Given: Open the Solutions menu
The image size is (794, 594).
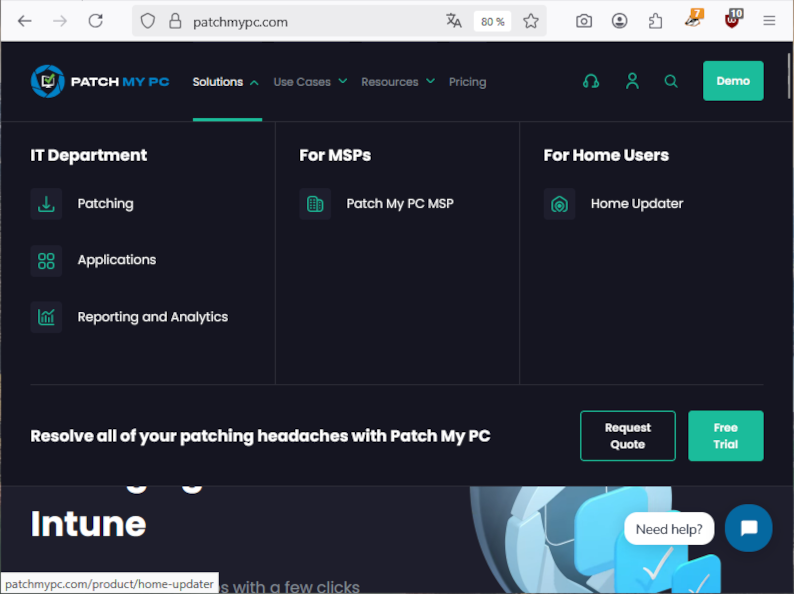Looking at the screenshot, I should 218,82.
